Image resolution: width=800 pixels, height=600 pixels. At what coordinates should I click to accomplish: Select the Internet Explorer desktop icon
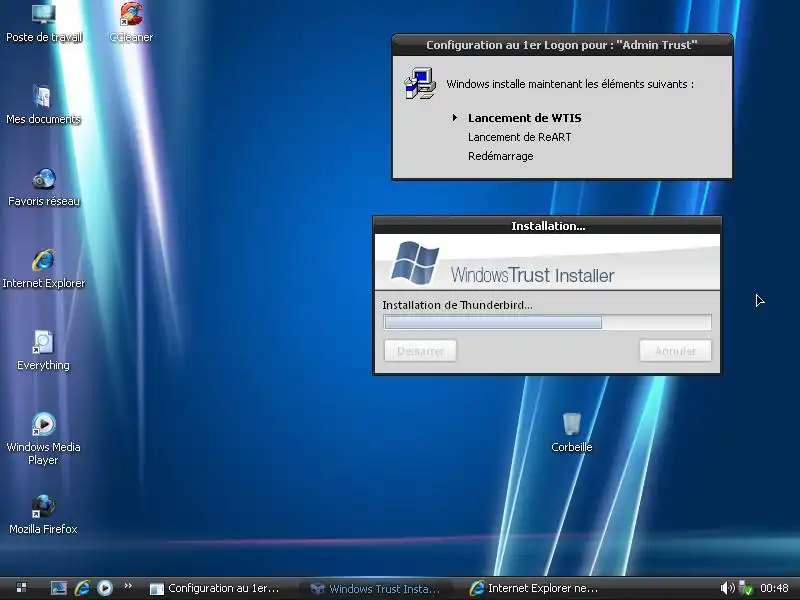(x=43, y=268)
